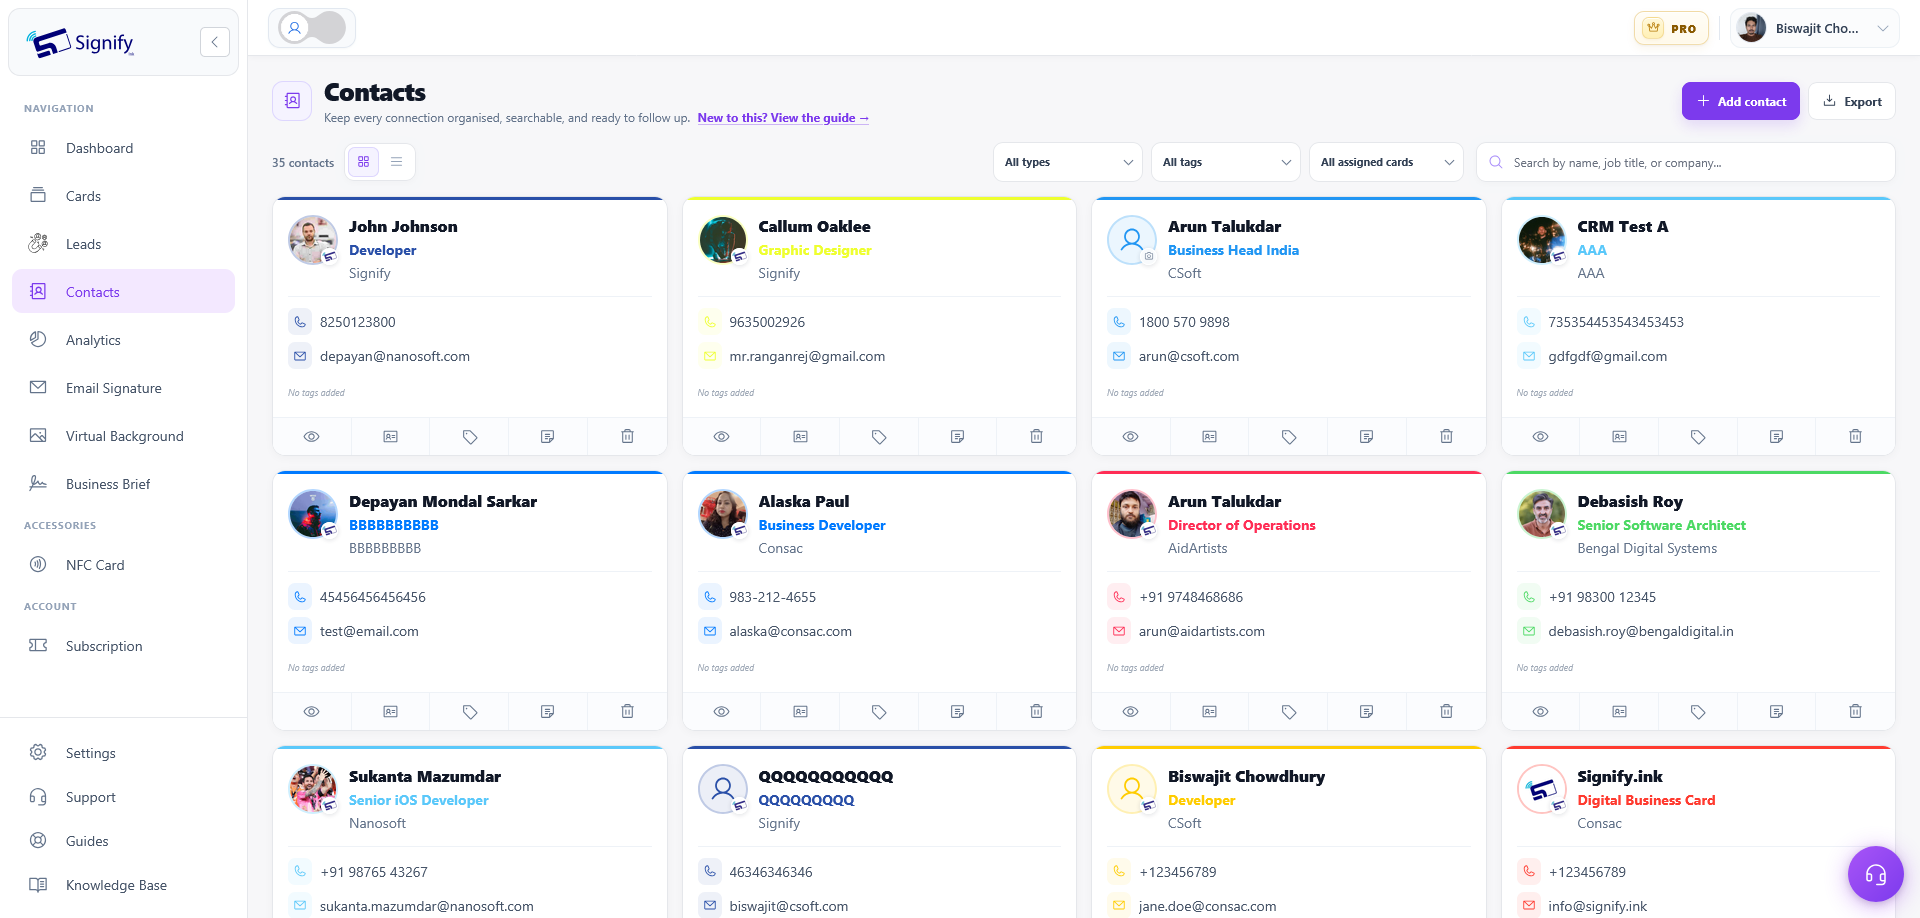Viewport: 1920px width, 918px height.
Task: Open the All tags filter dropdown
Action: pos(1226,162)
